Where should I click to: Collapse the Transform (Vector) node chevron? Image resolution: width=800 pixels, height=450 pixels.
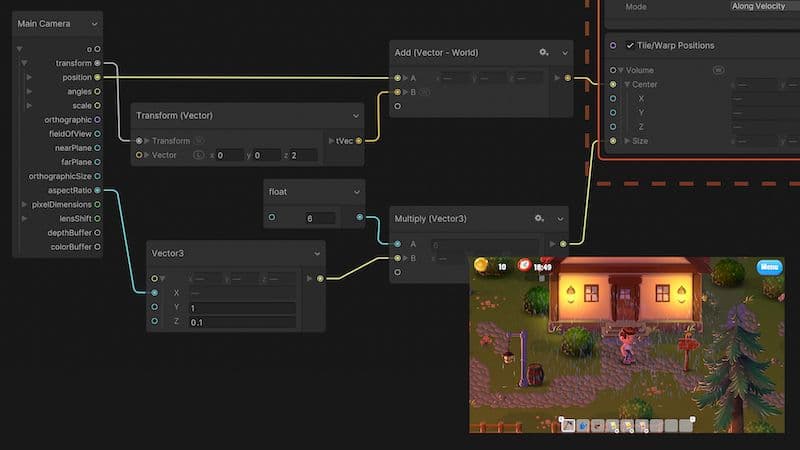coord(356,116)
